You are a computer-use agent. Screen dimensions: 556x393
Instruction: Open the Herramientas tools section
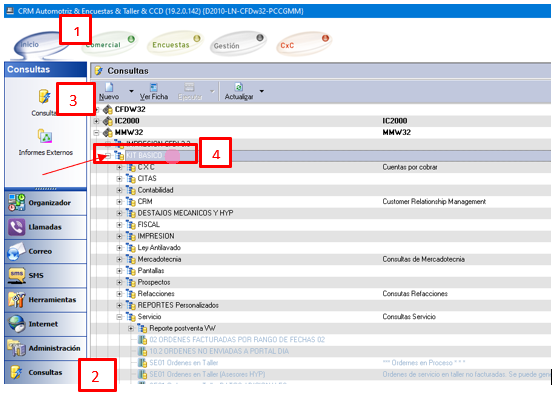[45, 300]
